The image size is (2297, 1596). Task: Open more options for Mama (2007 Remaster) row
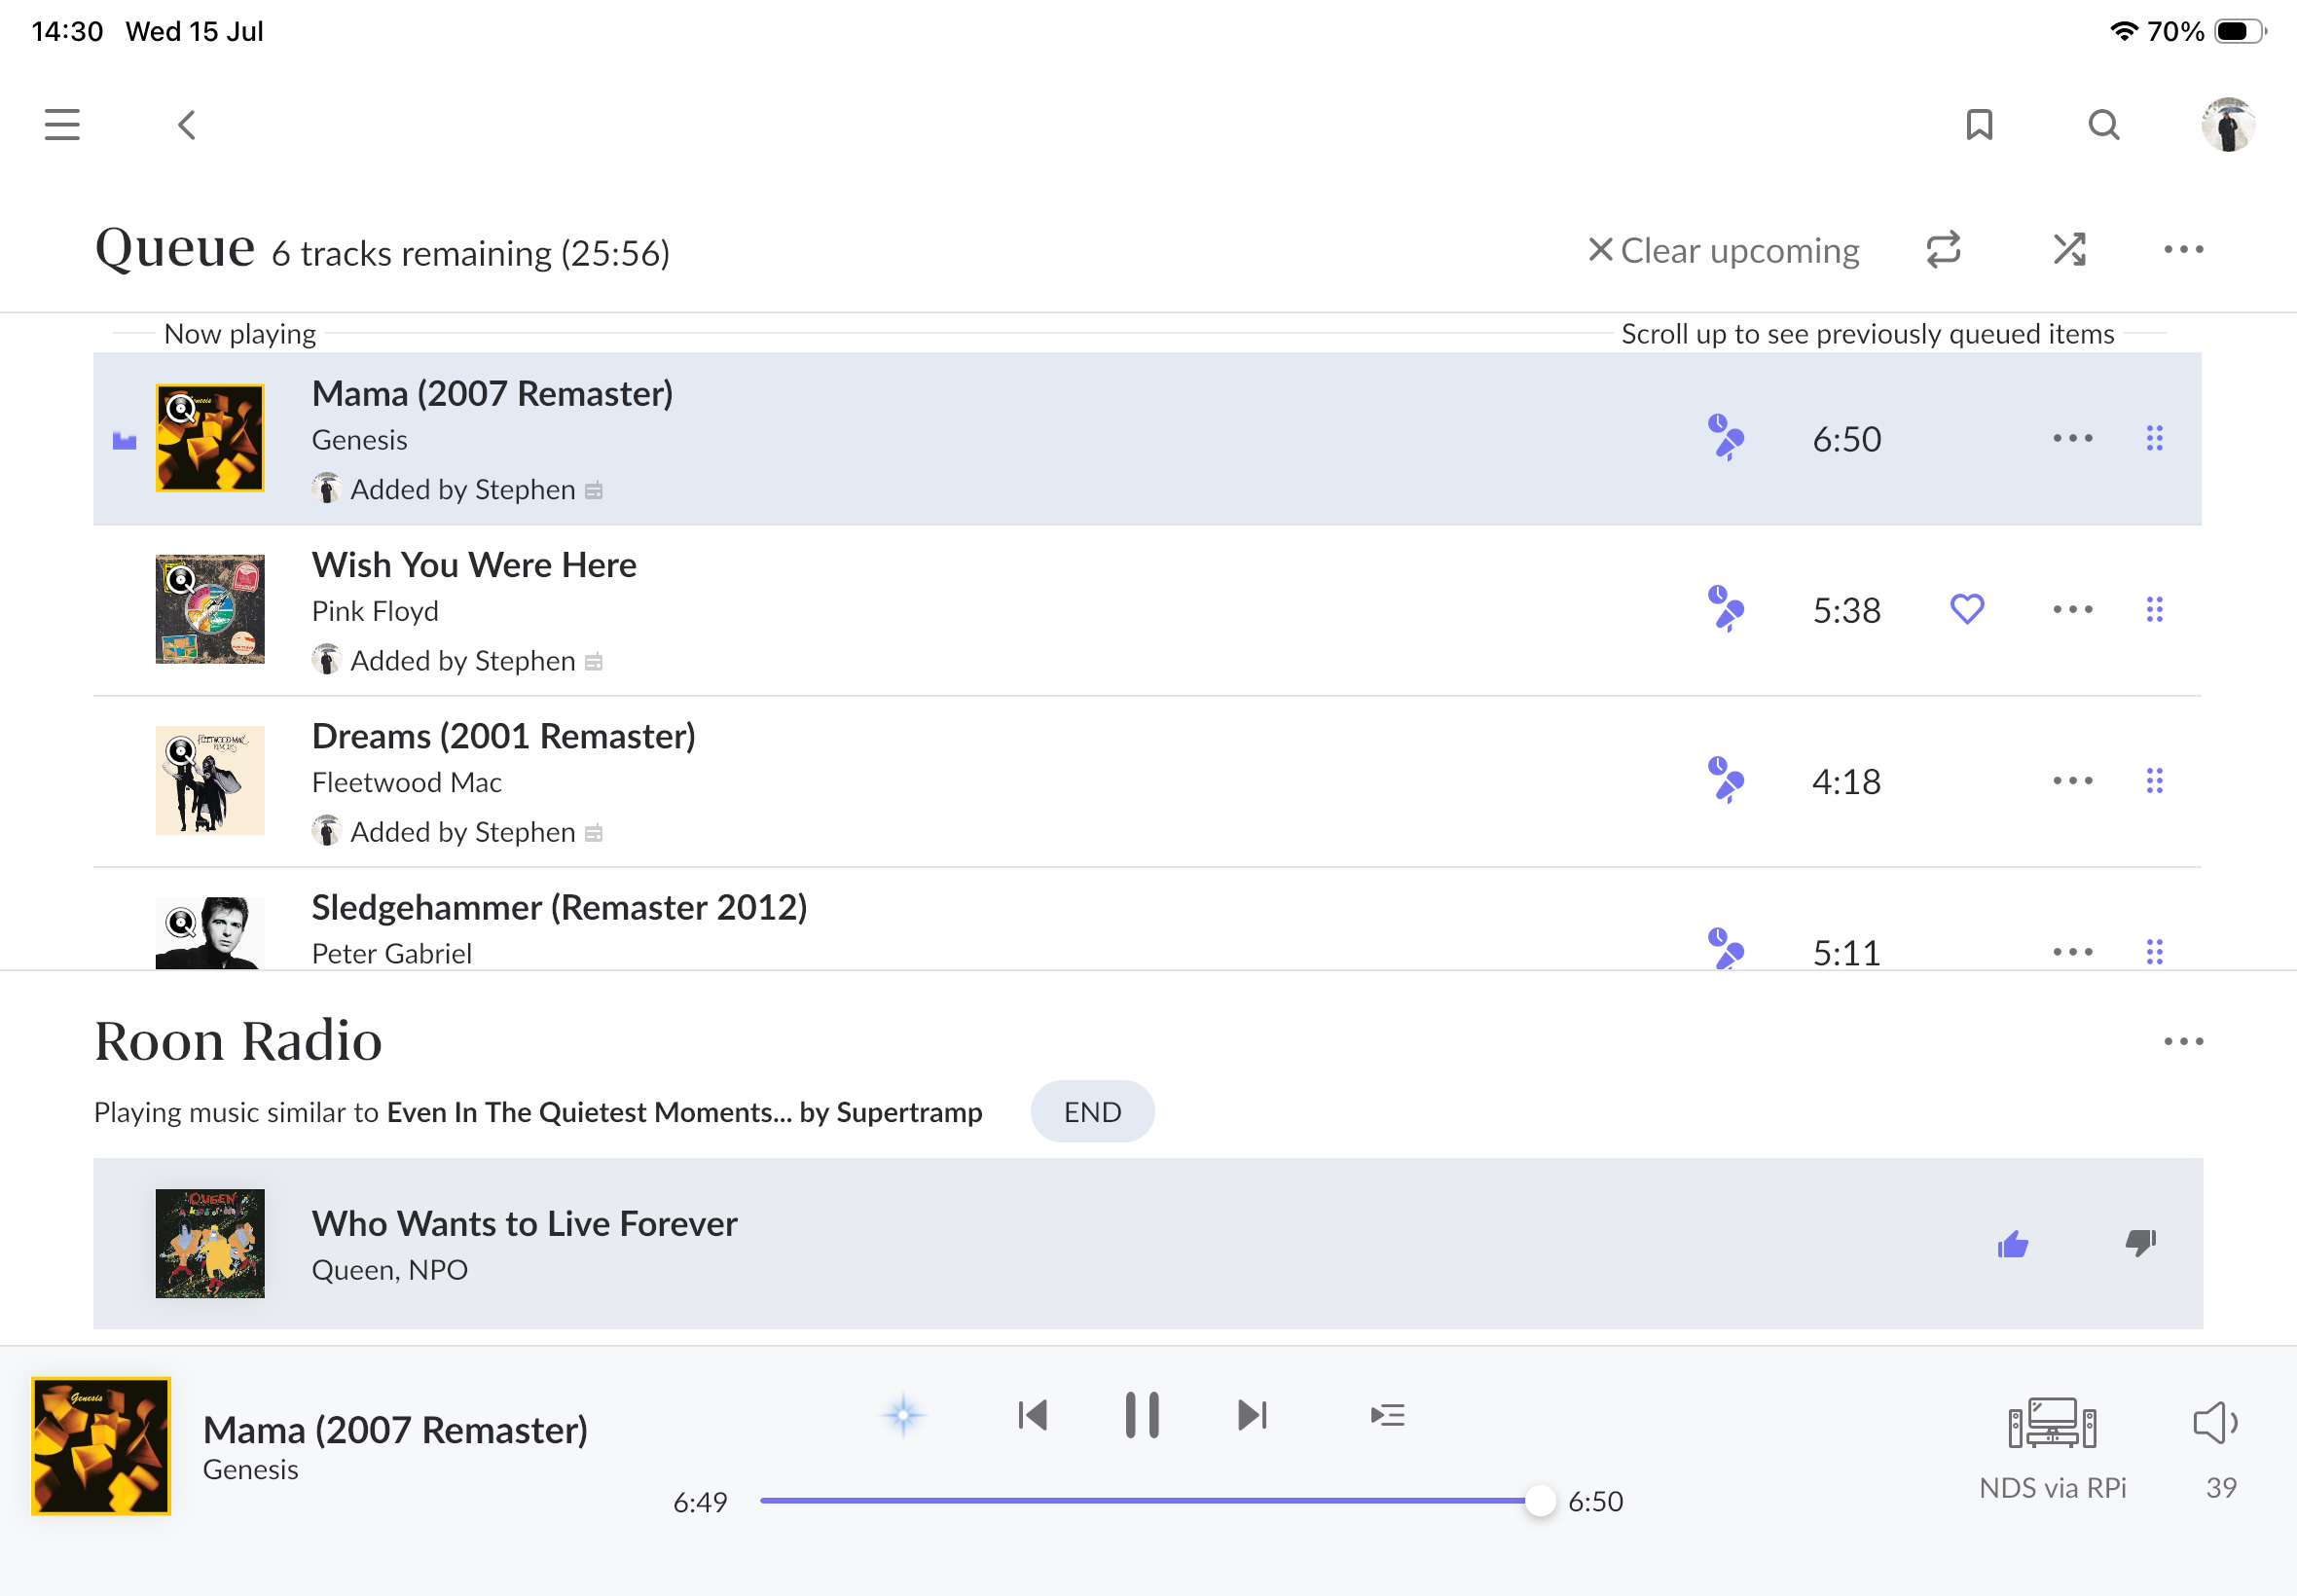pos(2072,438)
